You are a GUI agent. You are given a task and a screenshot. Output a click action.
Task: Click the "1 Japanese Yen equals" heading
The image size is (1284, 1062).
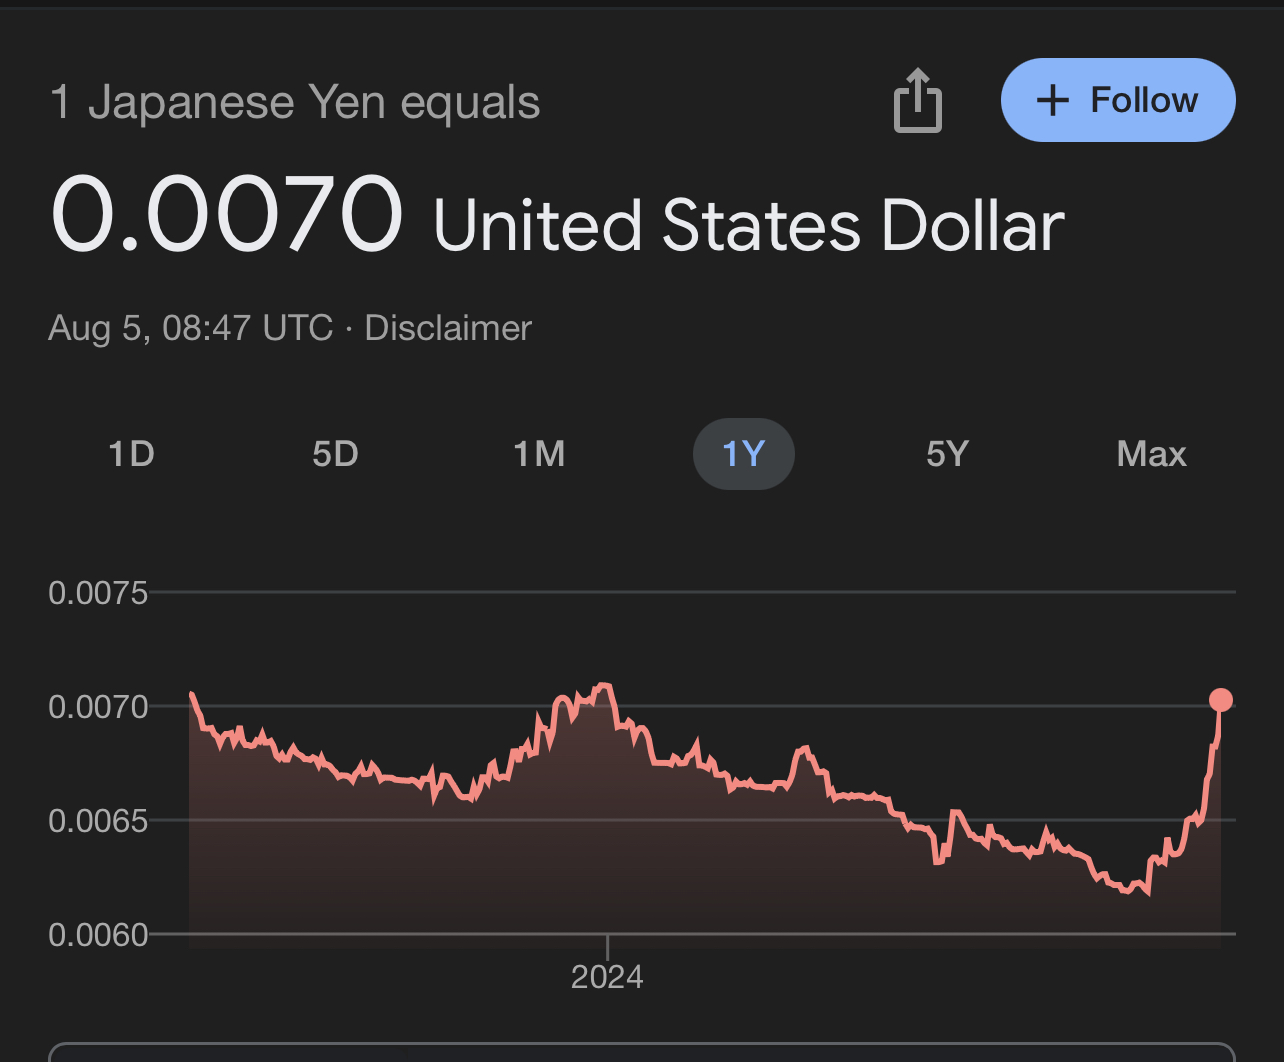click(x=295, y=103)
